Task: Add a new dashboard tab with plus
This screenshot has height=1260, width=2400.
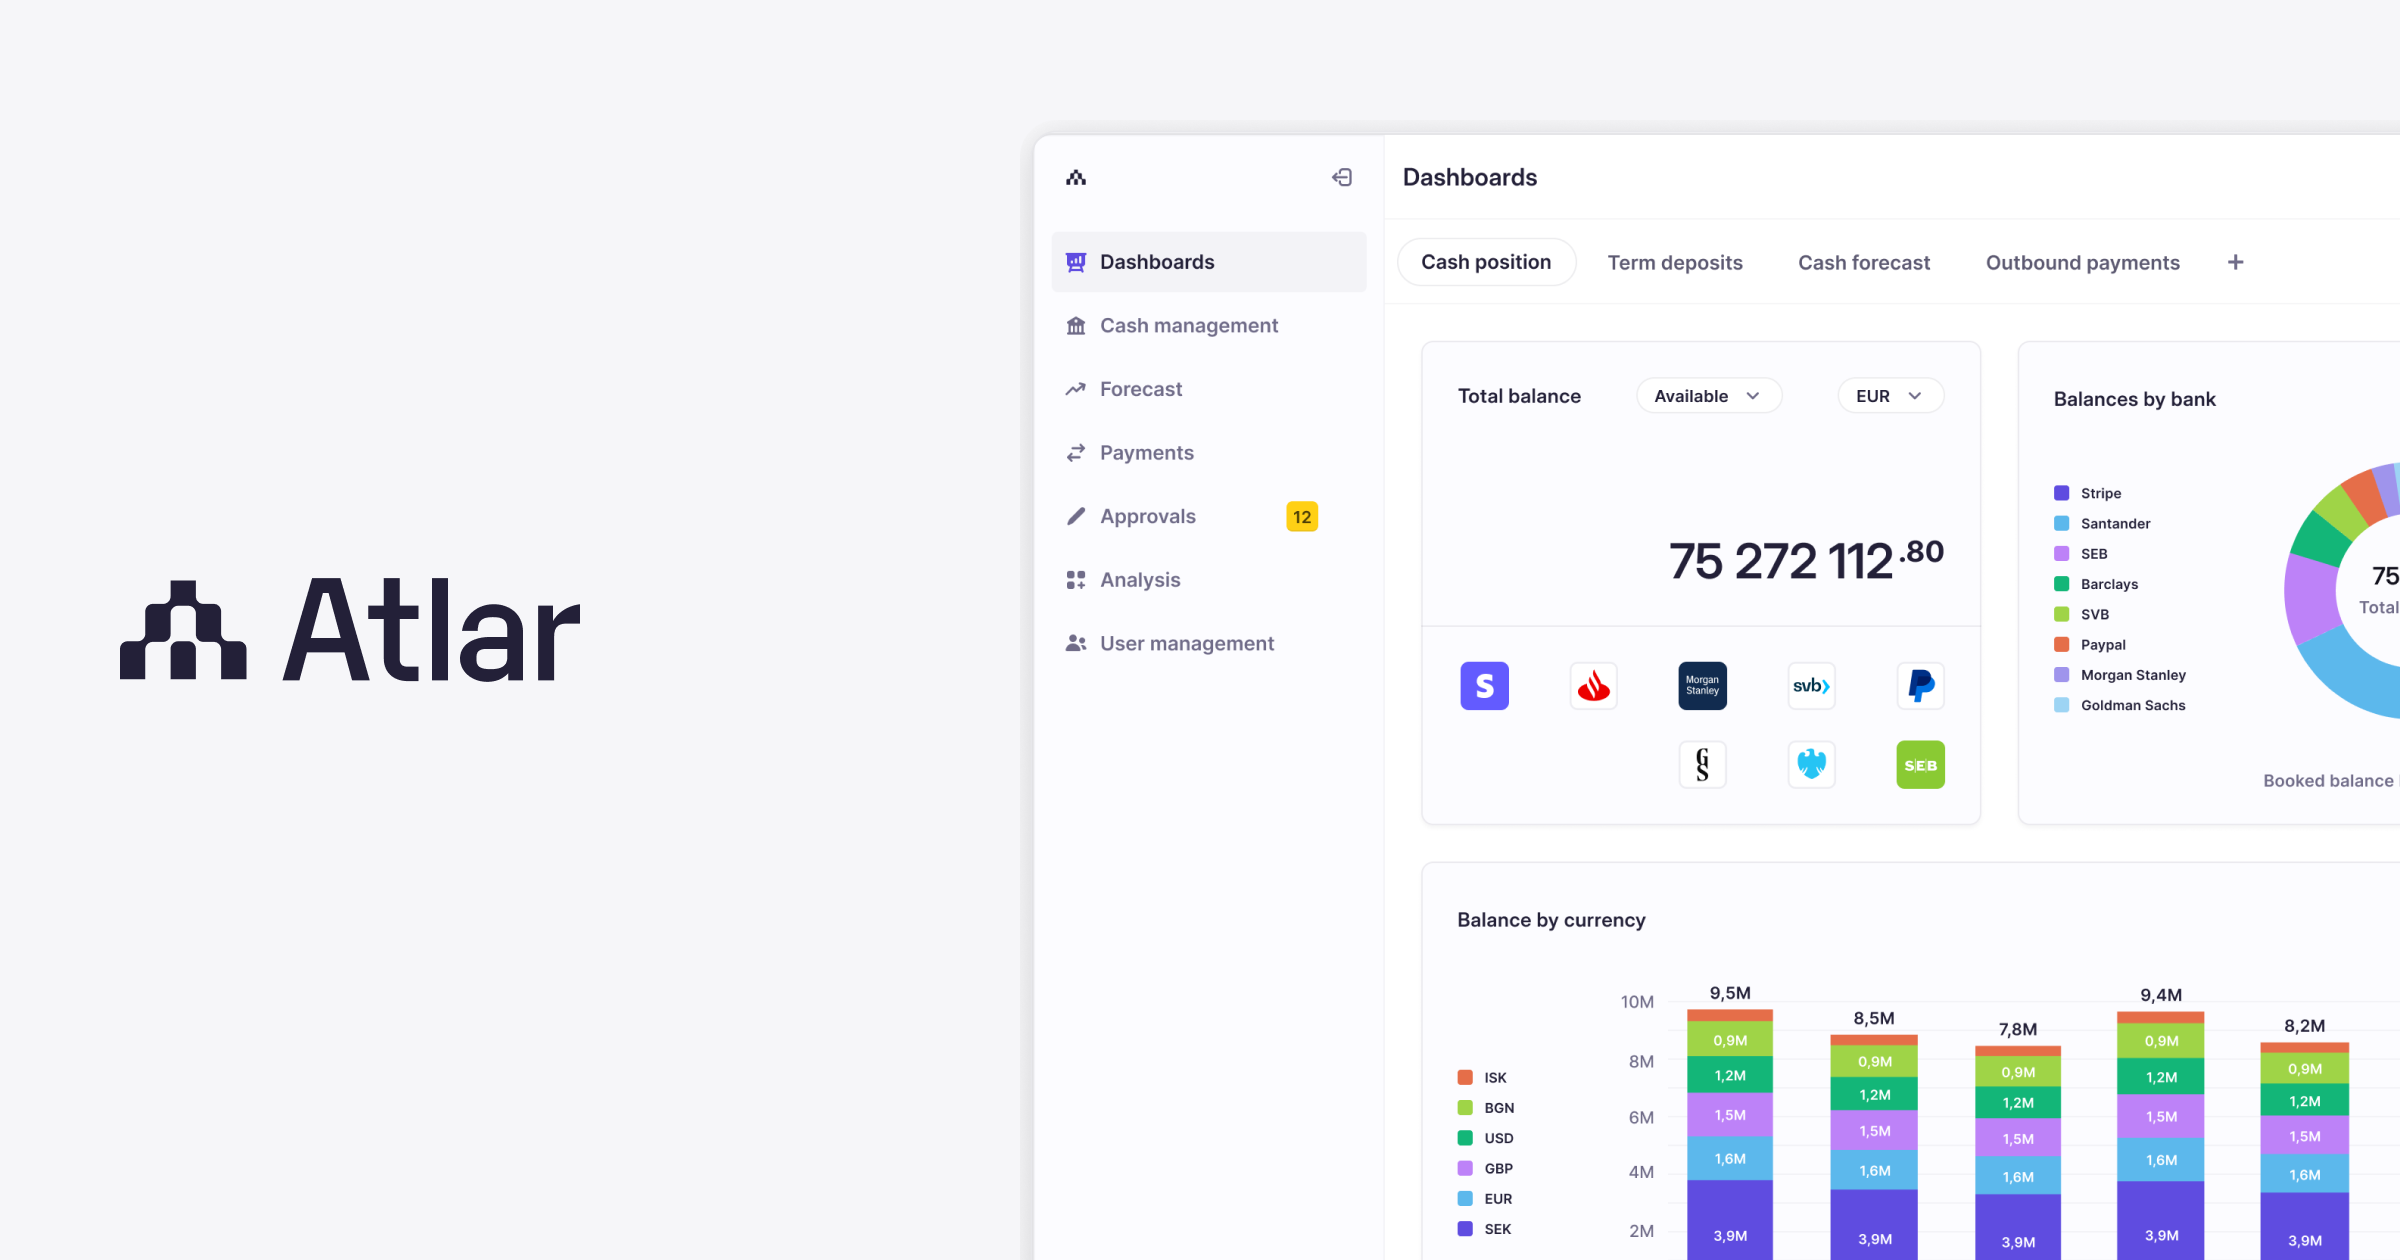Action: pyautogui.click(x=2236, y=262)
